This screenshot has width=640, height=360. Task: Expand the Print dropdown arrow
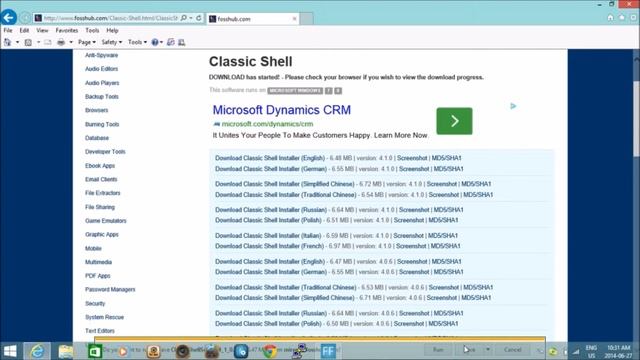(71, 42)
